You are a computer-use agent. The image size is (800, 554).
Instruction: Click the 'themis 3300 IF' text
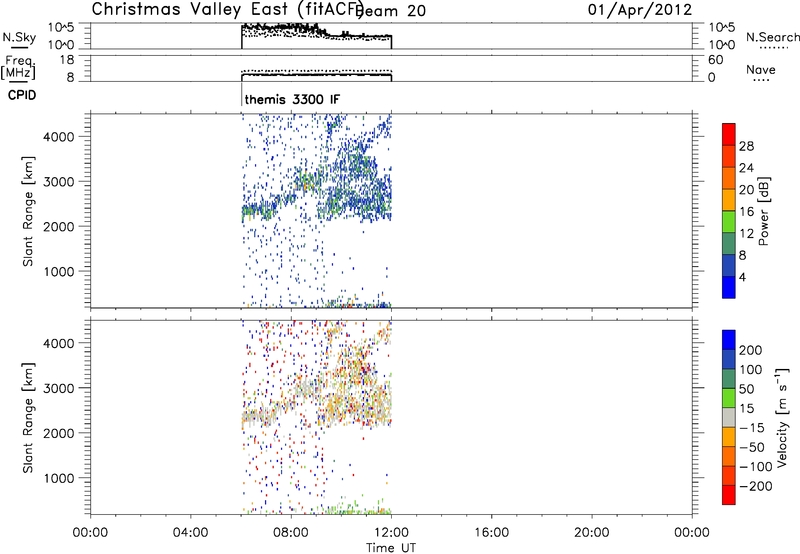tap(292, 99)
